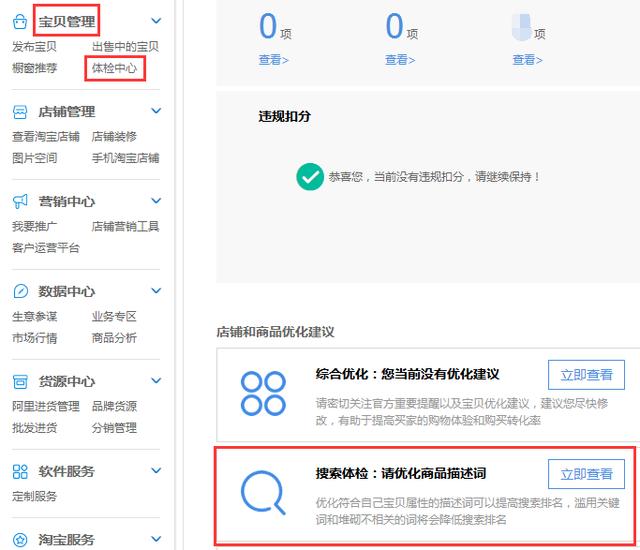
Task: Click third 查看> link under blurred count
Action: (x=527, y=60)
